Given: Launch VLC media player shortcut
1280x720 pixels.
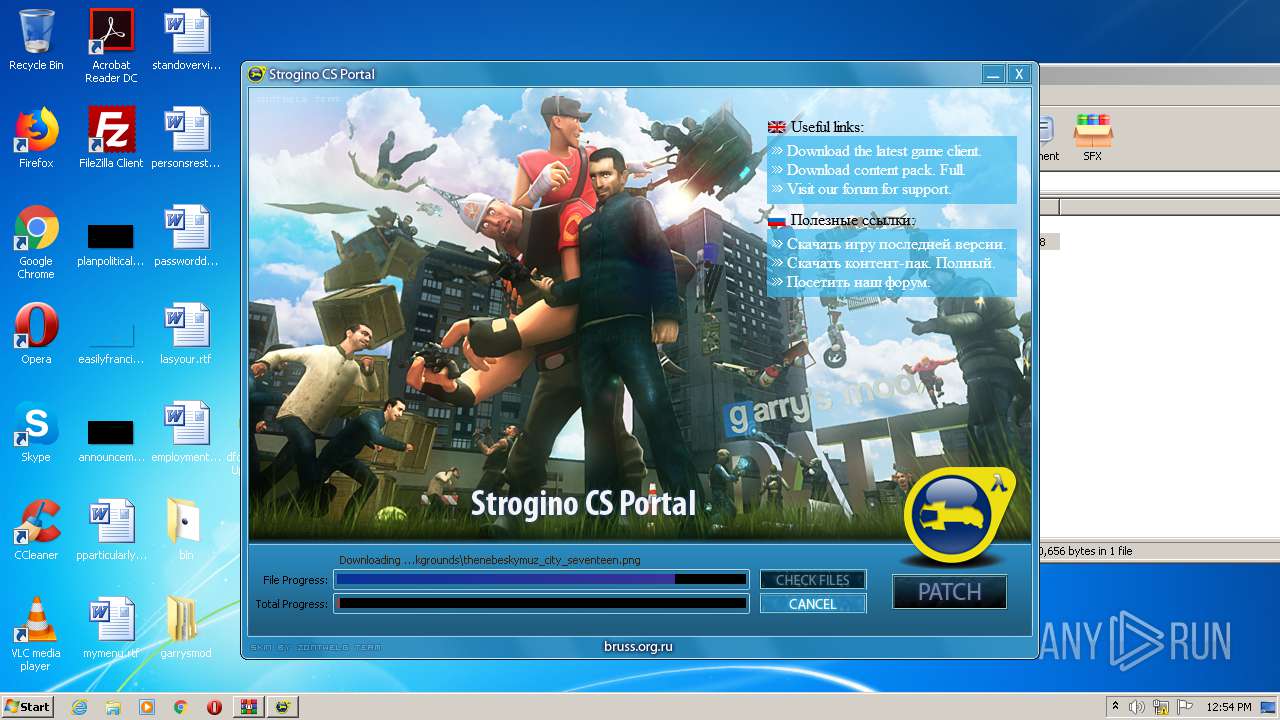Looking at the screenshot, I should pos(36,634).
